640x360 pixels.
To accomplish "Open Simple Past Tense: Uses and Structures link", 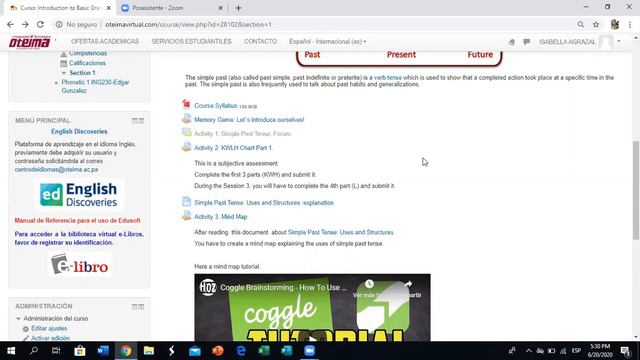I will point(341,232).
